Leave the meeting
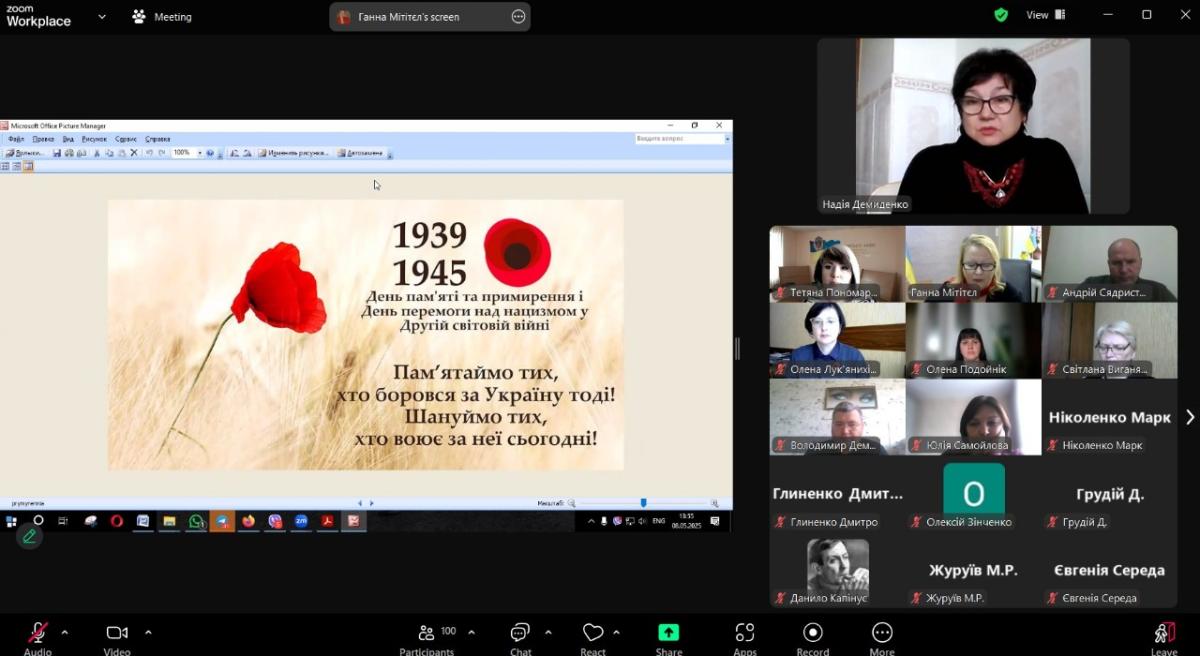The image size is (1200, 656). pos(1163,634)
